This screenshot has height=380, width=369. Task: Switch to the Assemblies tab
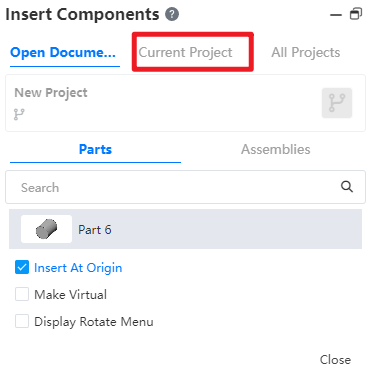[276, 149]
